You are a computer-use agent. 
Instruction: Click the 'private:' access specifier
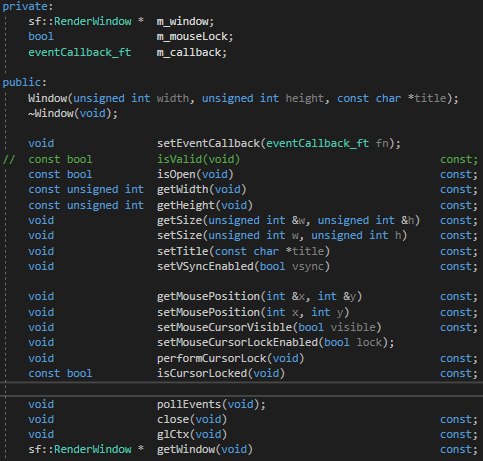click(27, 6)
